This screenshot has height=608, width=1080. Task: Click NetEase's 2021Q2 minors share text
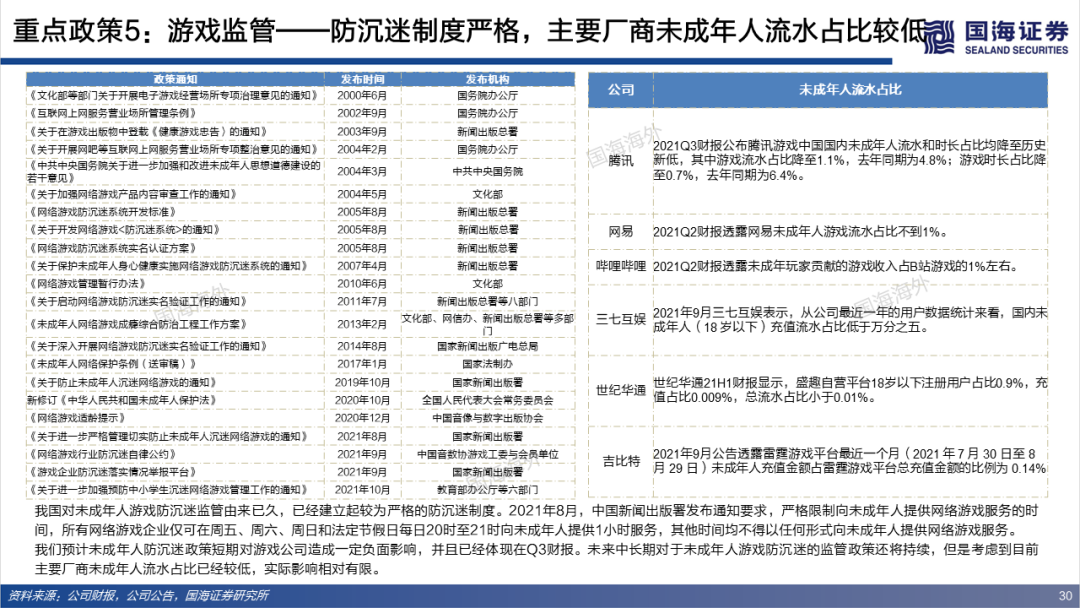click(x=800, y=231)
